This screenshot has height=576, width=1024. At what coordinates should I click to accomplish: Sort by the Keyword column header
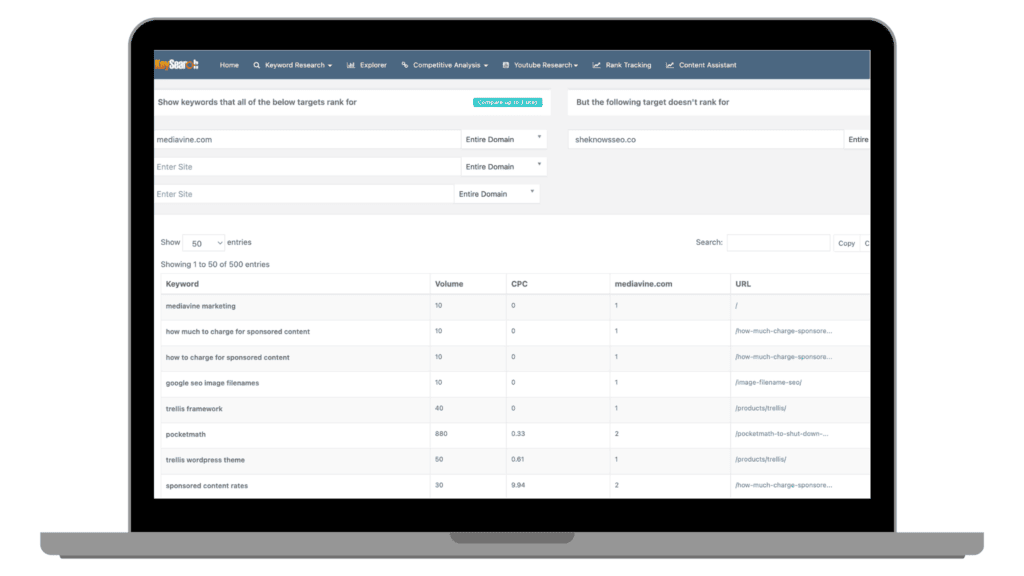click(x=295, y=284)
